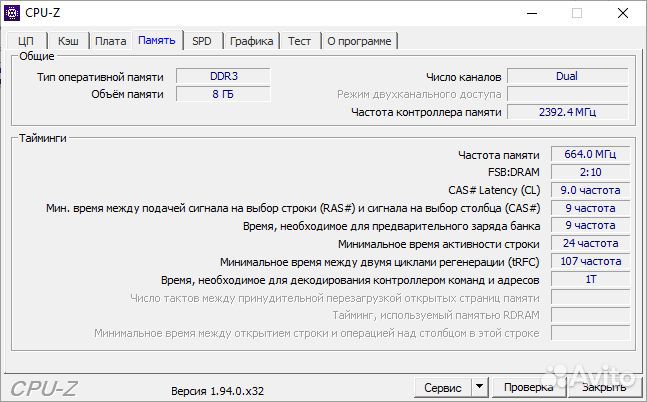This screenshot has height=402, width=647.
Task: Click the CAS# Latency (CL) label
Action: [494, 190]
